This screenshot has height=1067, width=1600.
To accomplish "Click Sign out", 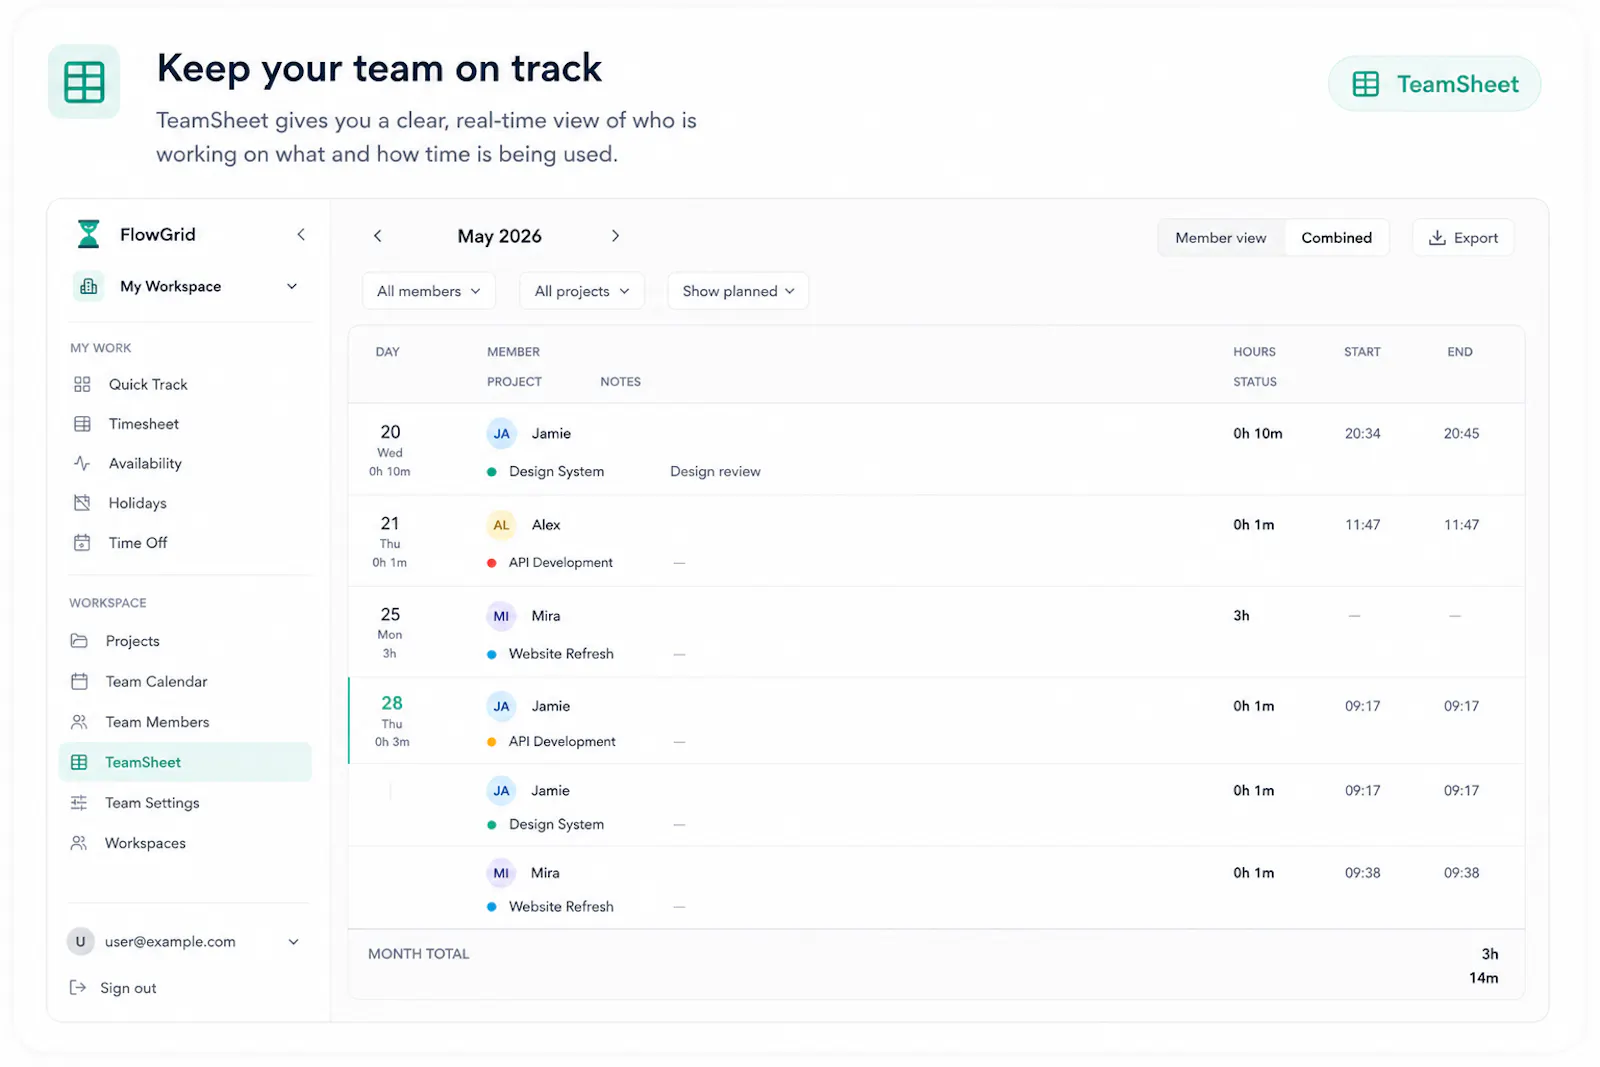I will tap(128, 988).
